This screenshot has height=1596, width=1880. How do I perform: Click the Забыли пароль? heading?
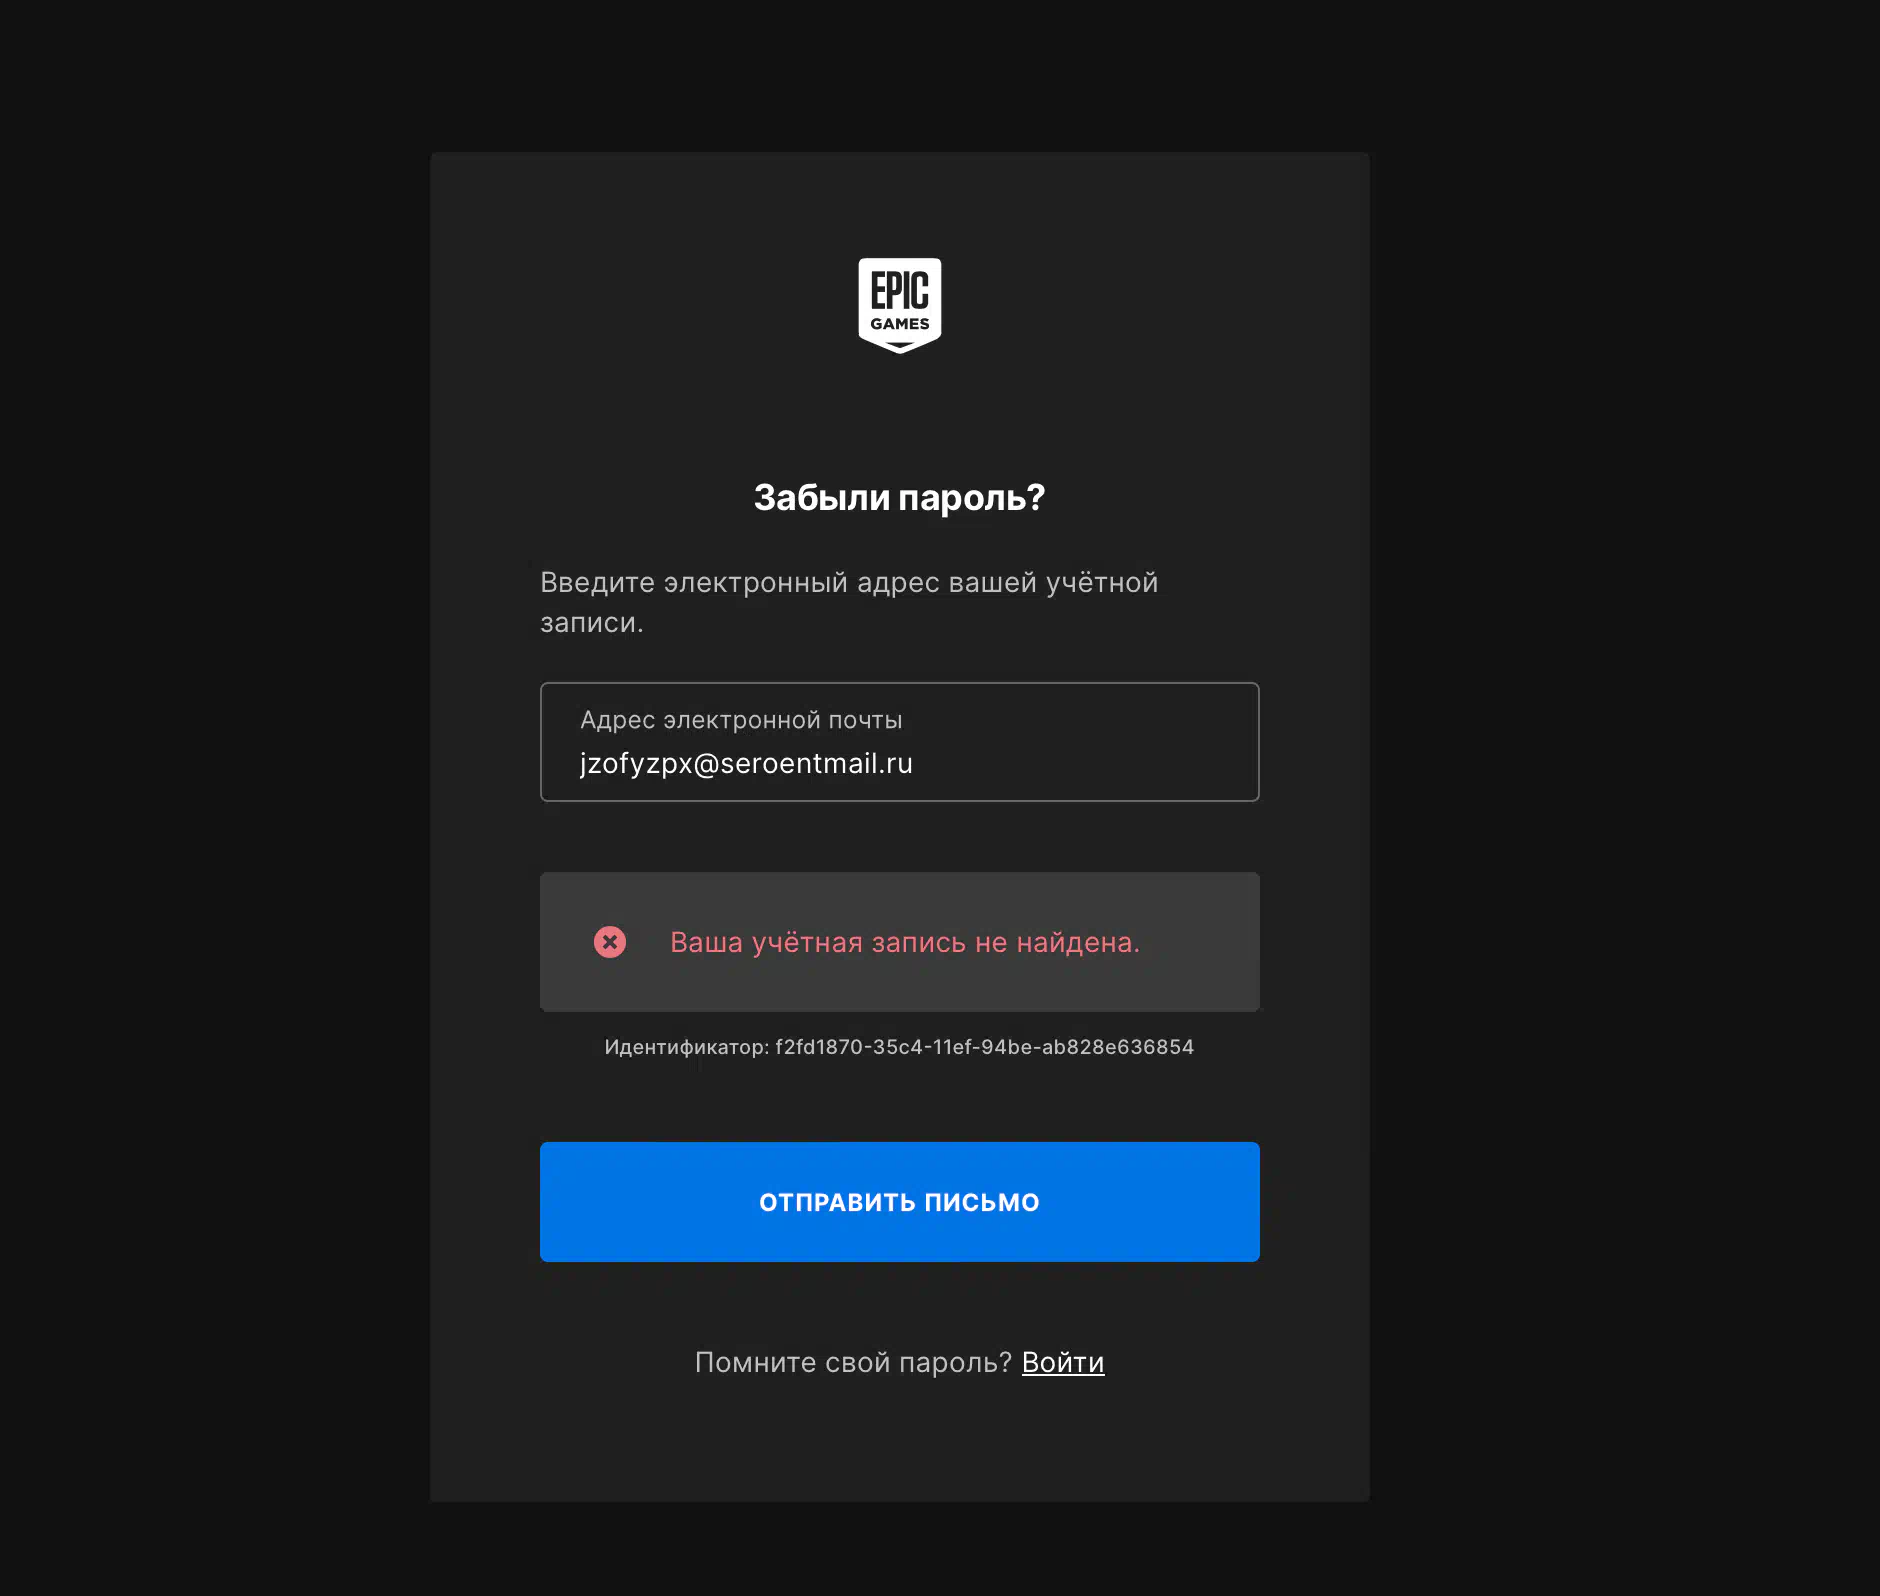click(x=899, y=497)
